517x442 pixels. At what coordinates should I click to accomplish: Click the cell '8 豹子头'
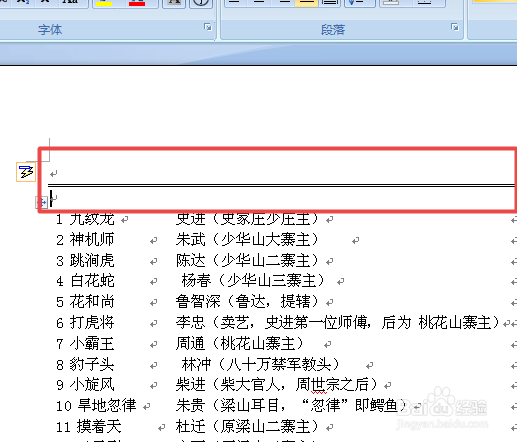85,364
